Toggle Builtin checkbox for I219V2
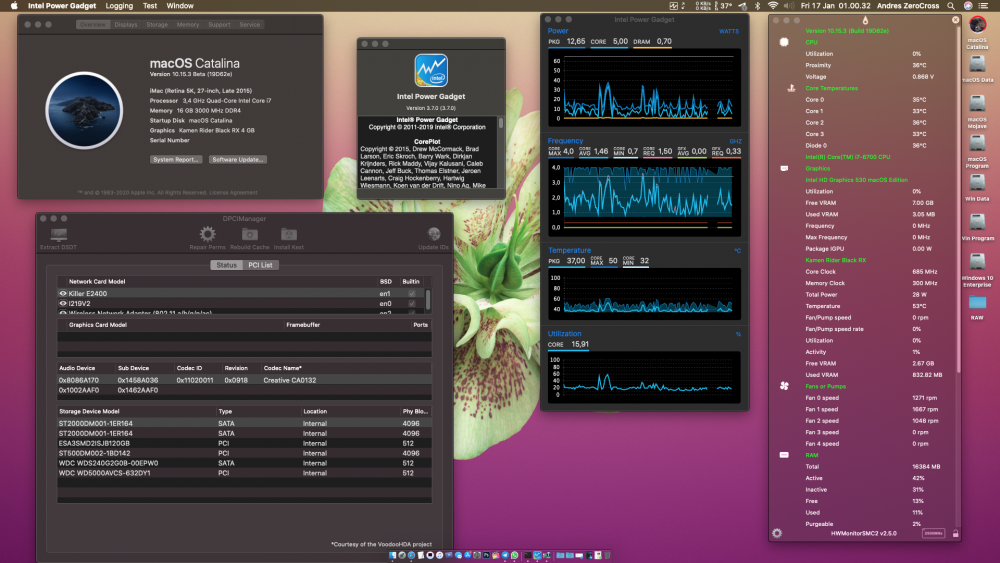Image resolution: width=1000 pixels, height=563 pixels. point(412,303)
